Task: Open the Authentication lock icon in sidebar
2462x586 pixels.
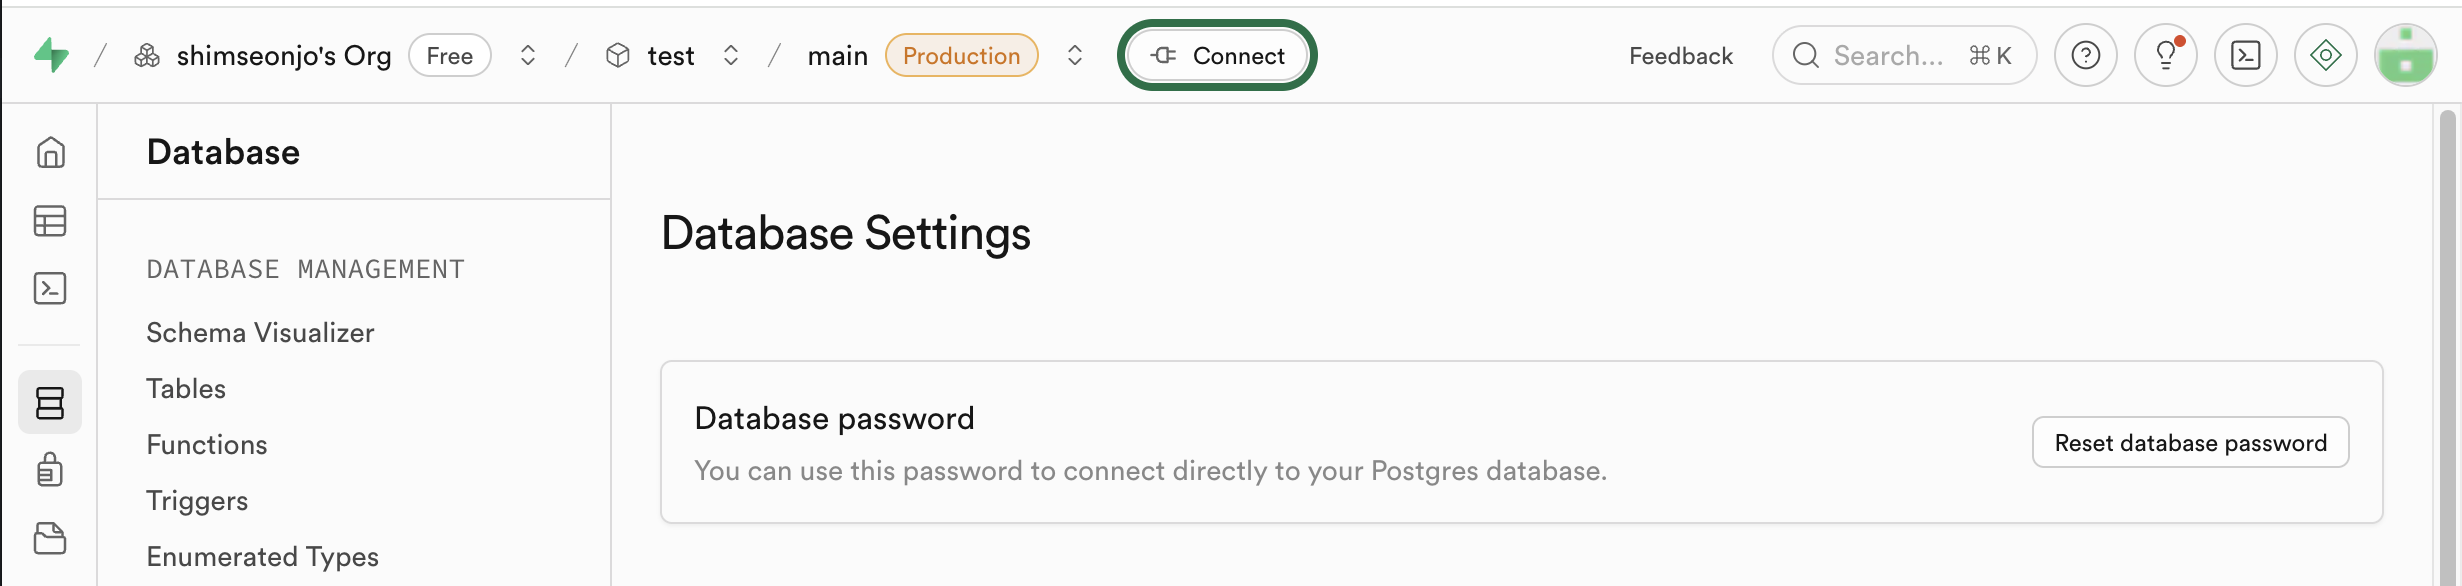Action: [x=50, y=469]
